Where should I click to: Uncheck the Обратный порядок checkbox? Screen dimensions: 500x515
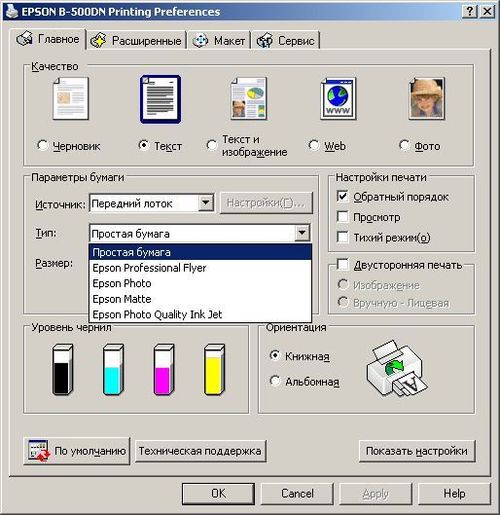coord(343,196)
